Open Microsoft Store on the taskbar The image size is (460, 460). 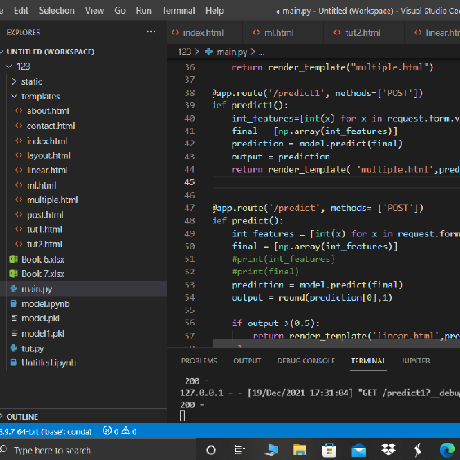[329, 450]
